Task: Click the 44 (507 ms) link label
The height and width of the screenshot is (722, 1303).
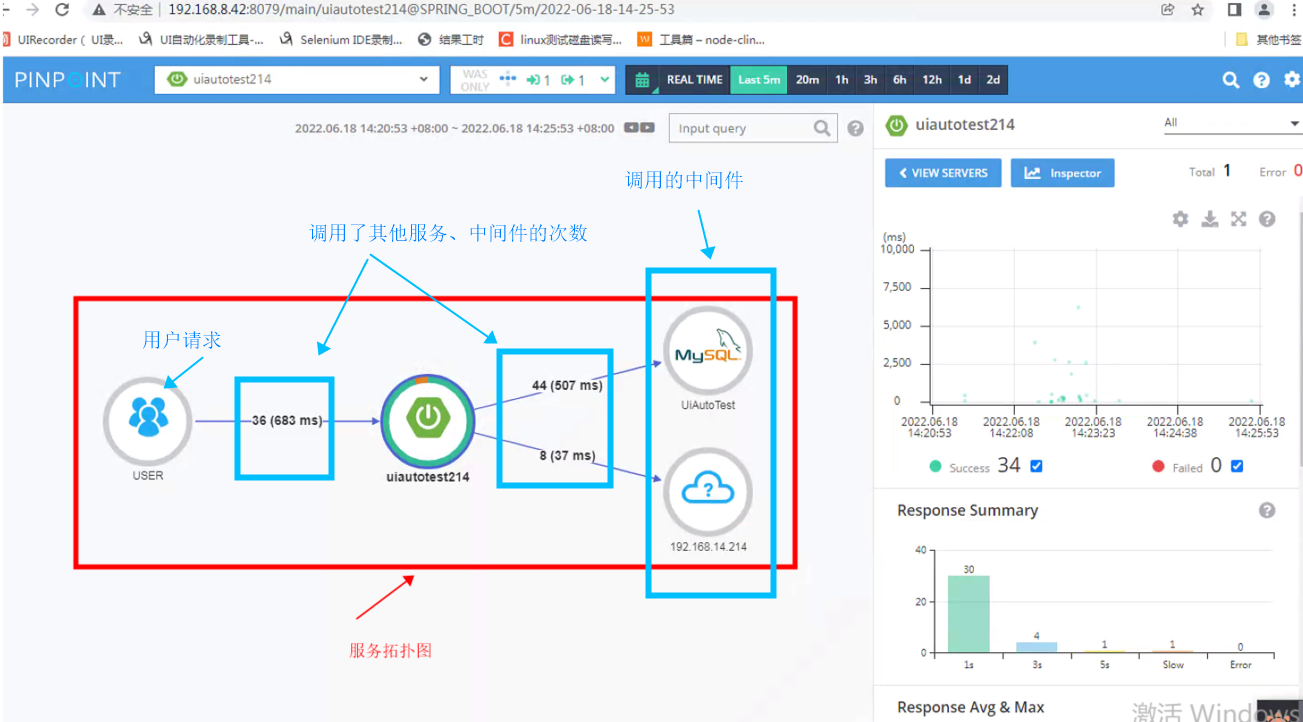Action: click(567, 385)
